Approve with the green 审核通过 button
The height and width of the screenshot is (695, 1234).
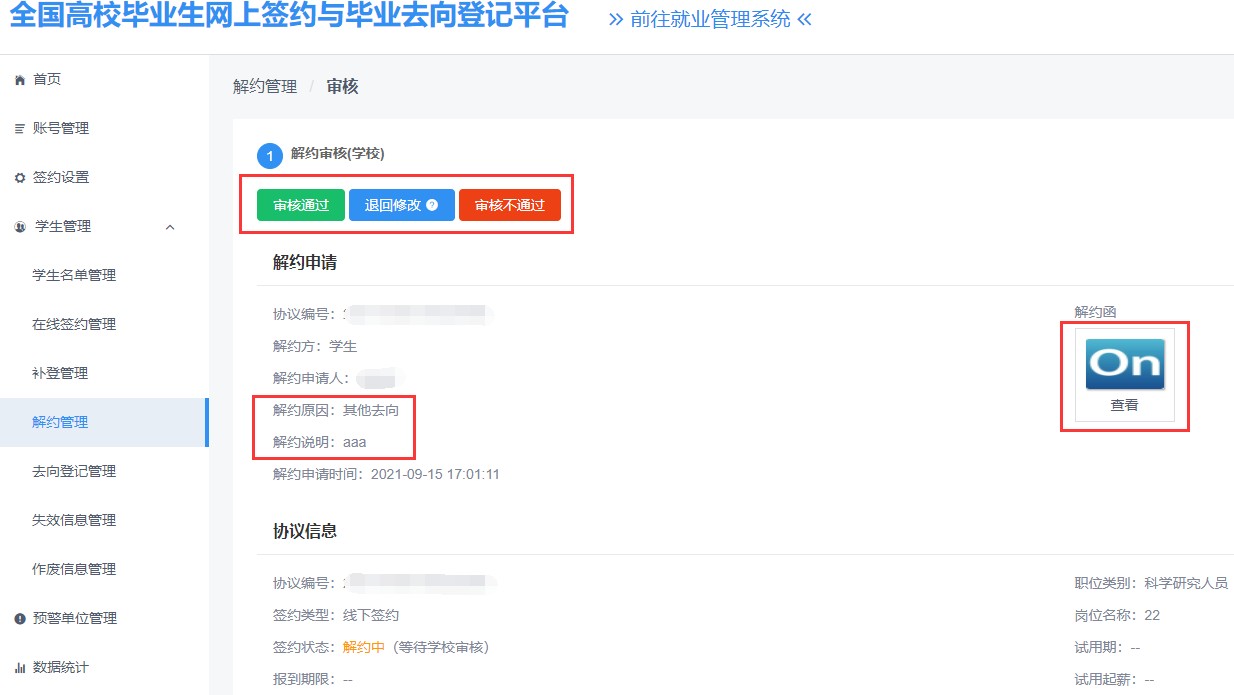click(301, 205)
